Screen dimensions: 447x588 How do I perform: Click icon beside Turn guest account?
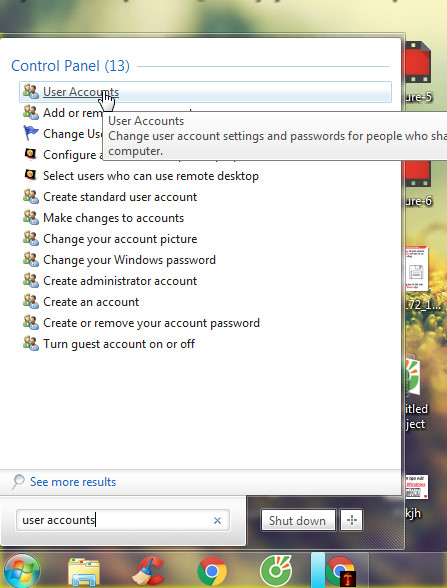[31, 343]
